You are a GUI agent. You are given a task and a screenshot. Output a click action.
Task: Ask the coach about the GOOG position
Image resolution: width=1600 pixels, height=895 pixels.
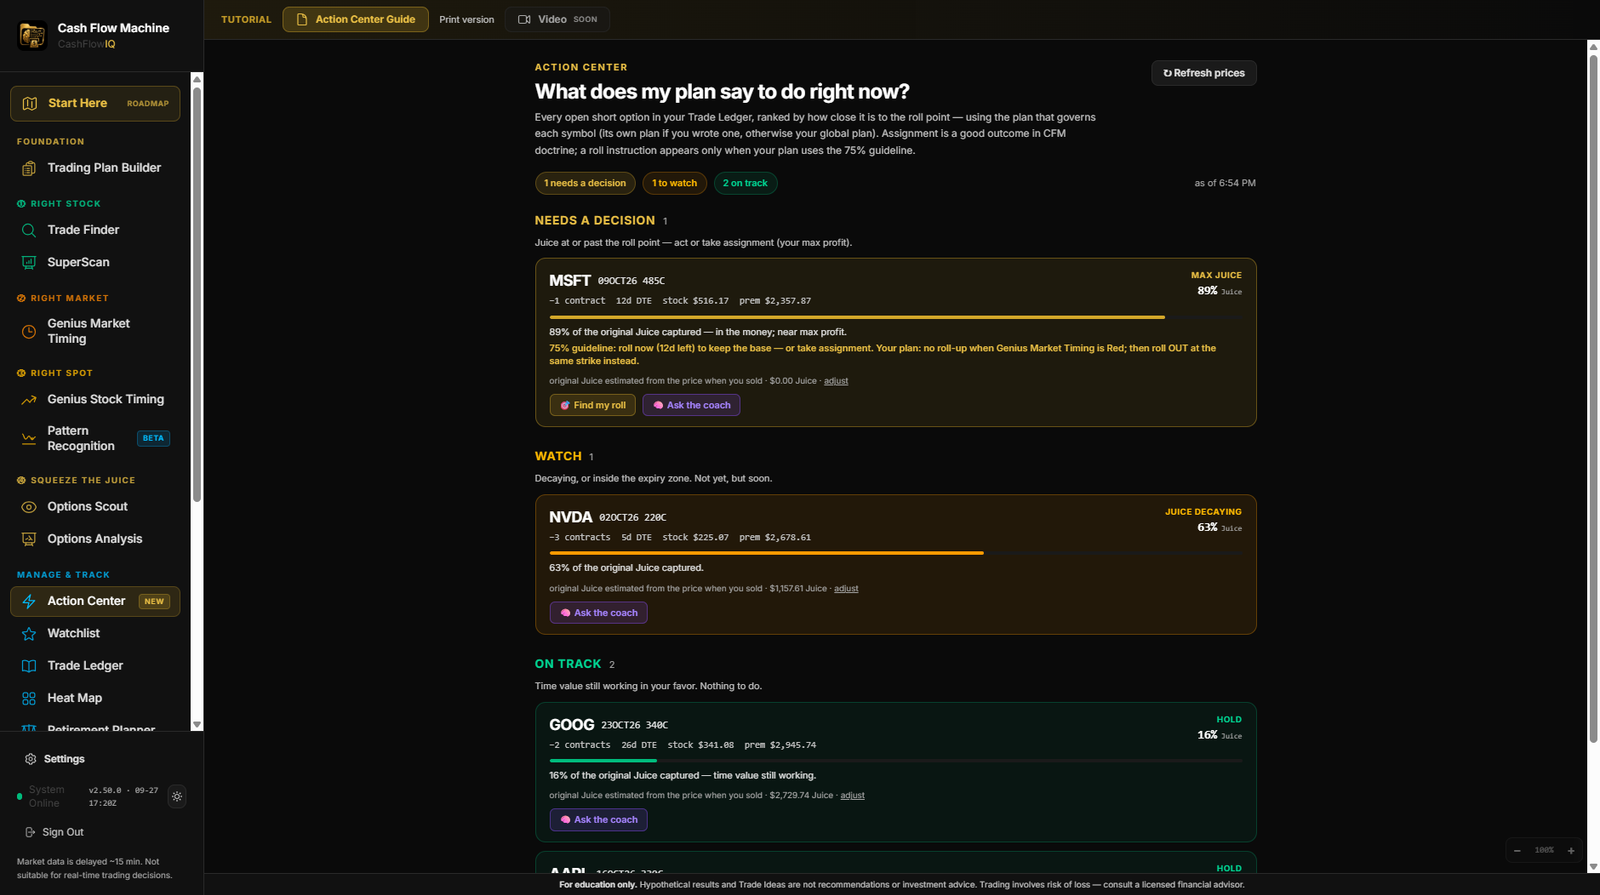(x=598, y=820)
